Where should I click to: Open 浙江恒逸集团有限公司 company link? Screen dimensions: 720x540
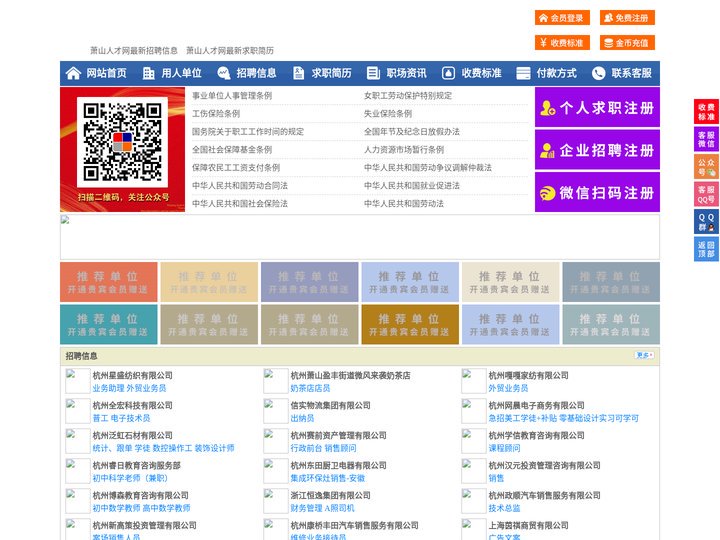331,495
